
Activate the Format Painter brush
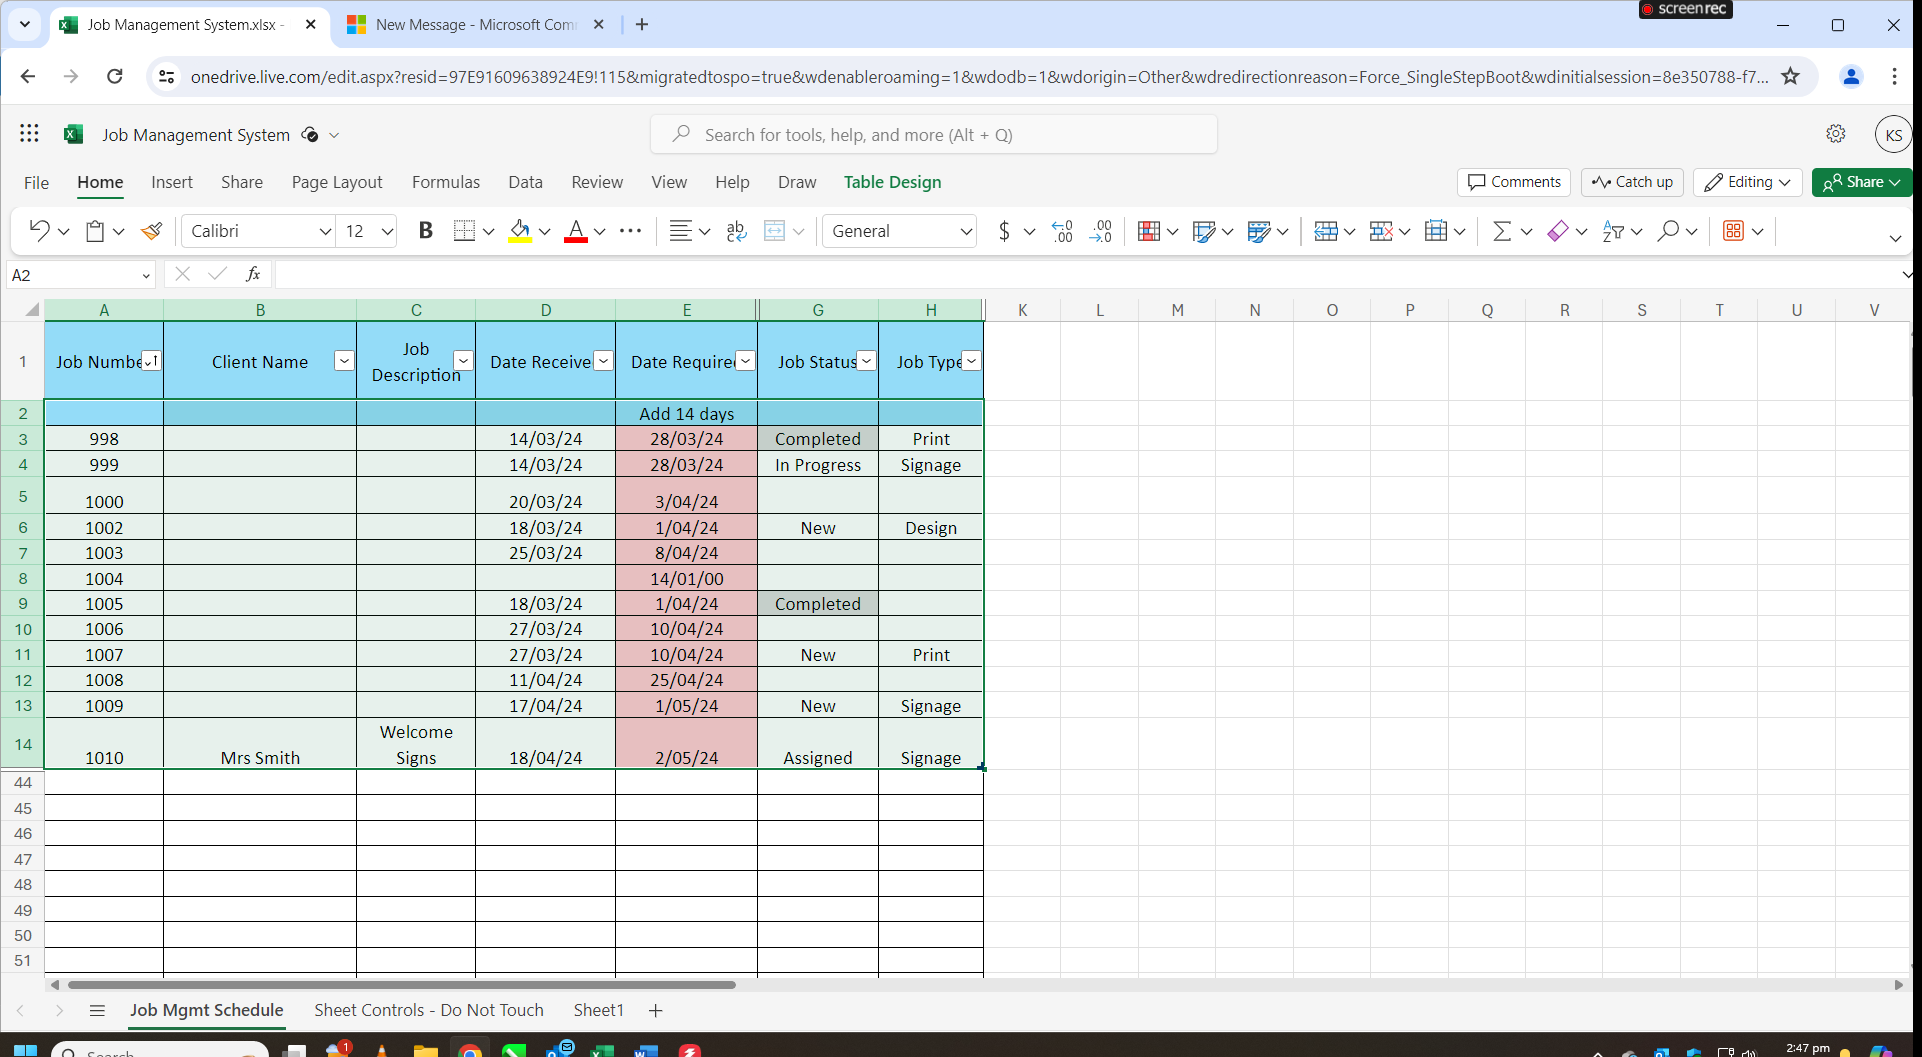pyautogui.click(x=152, y=231)
